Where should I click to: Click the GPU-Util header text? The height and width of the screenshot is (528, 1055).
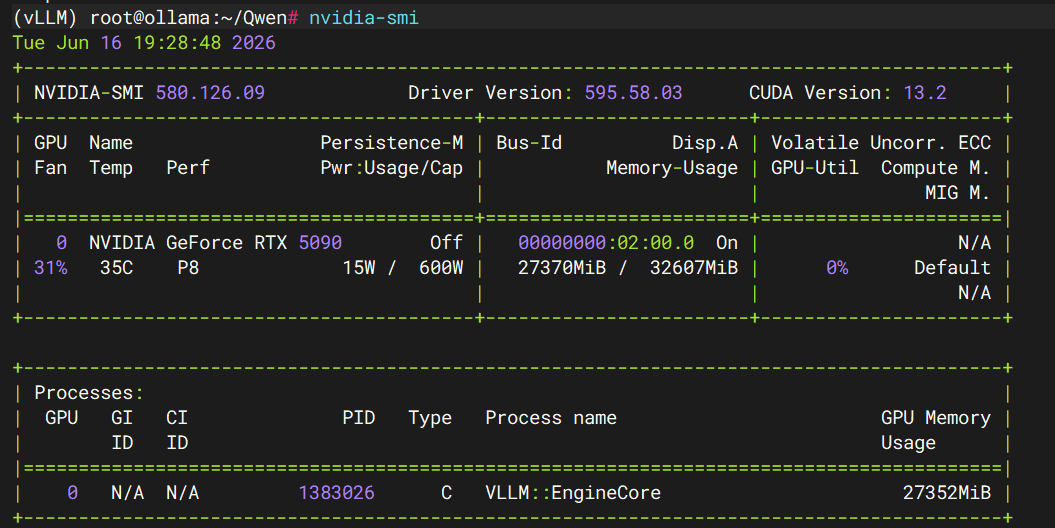click(x=815, y=168)
